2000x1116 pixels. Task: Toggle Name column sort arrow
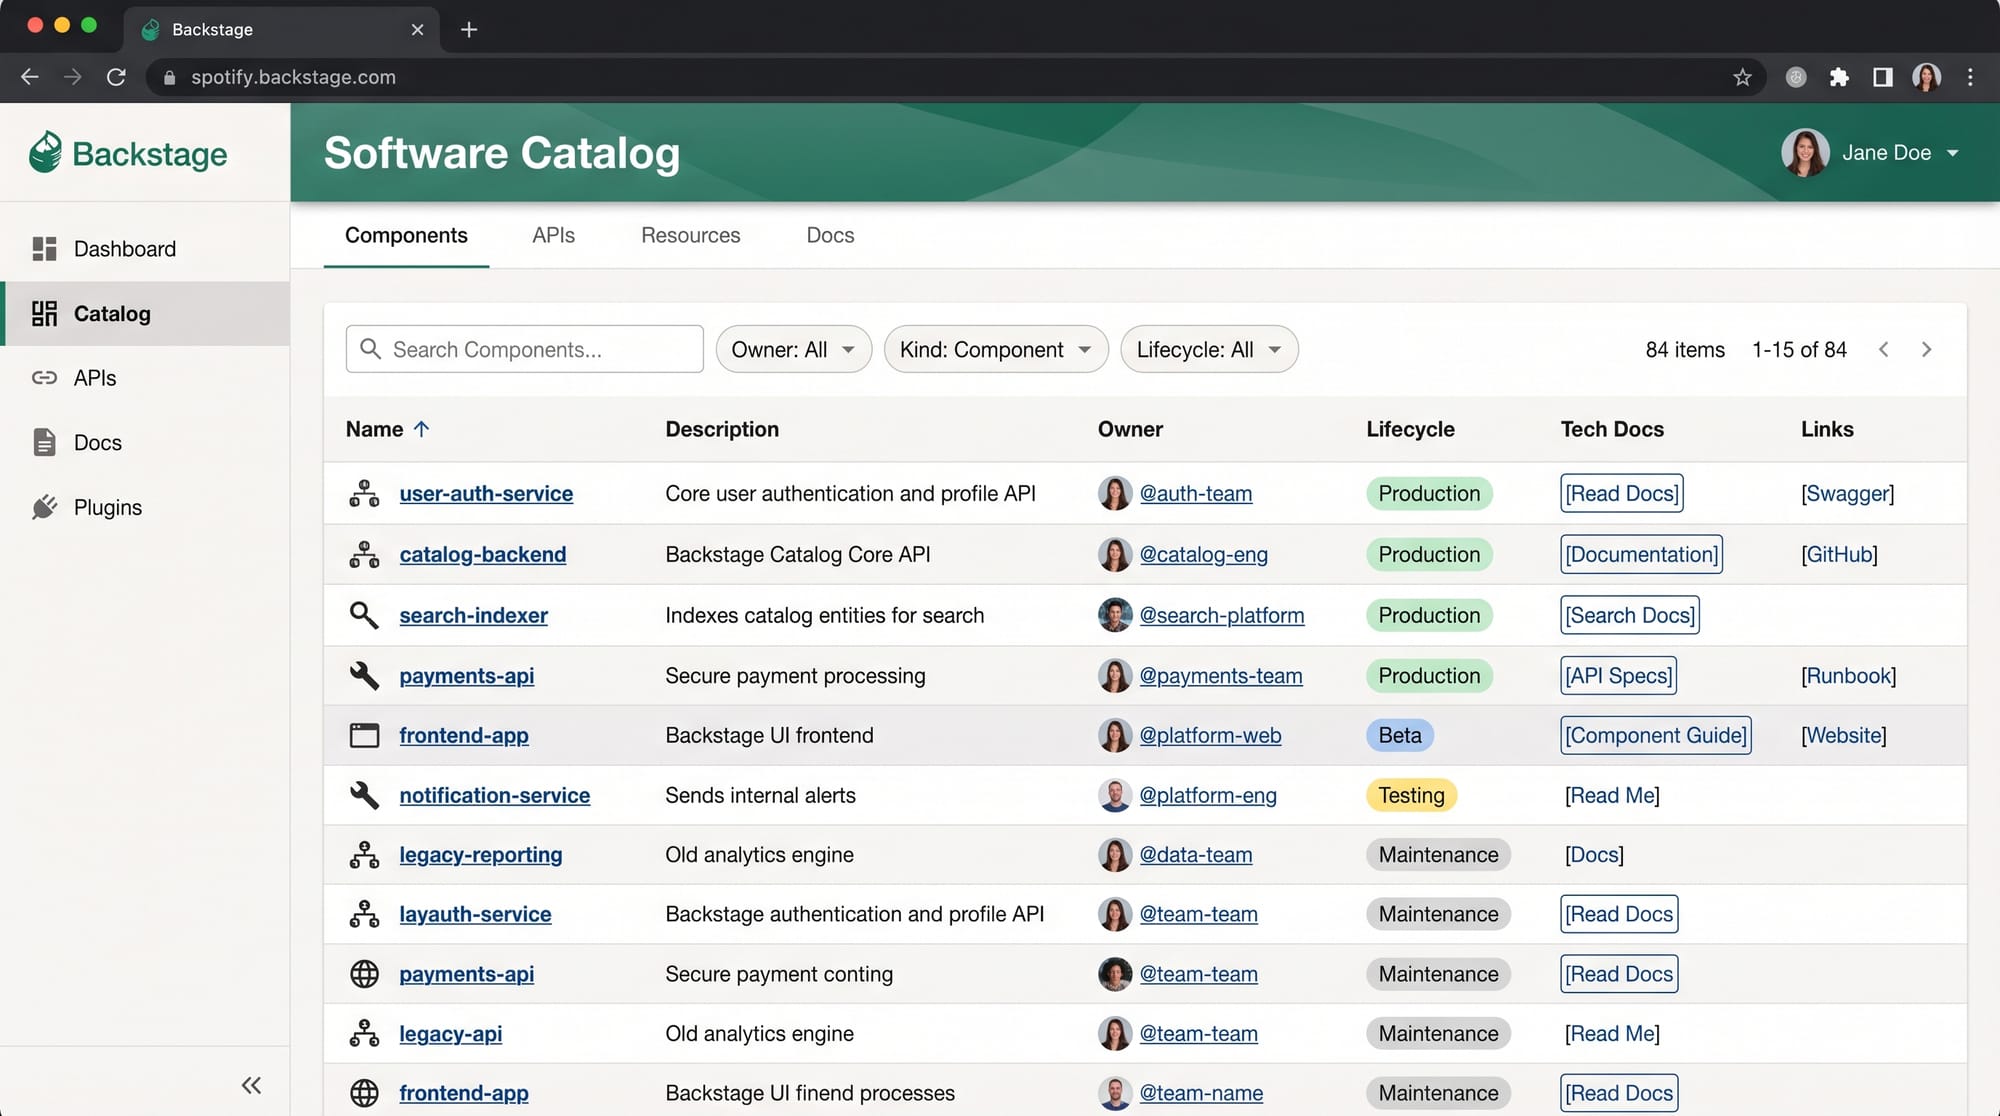pos(422,429)
